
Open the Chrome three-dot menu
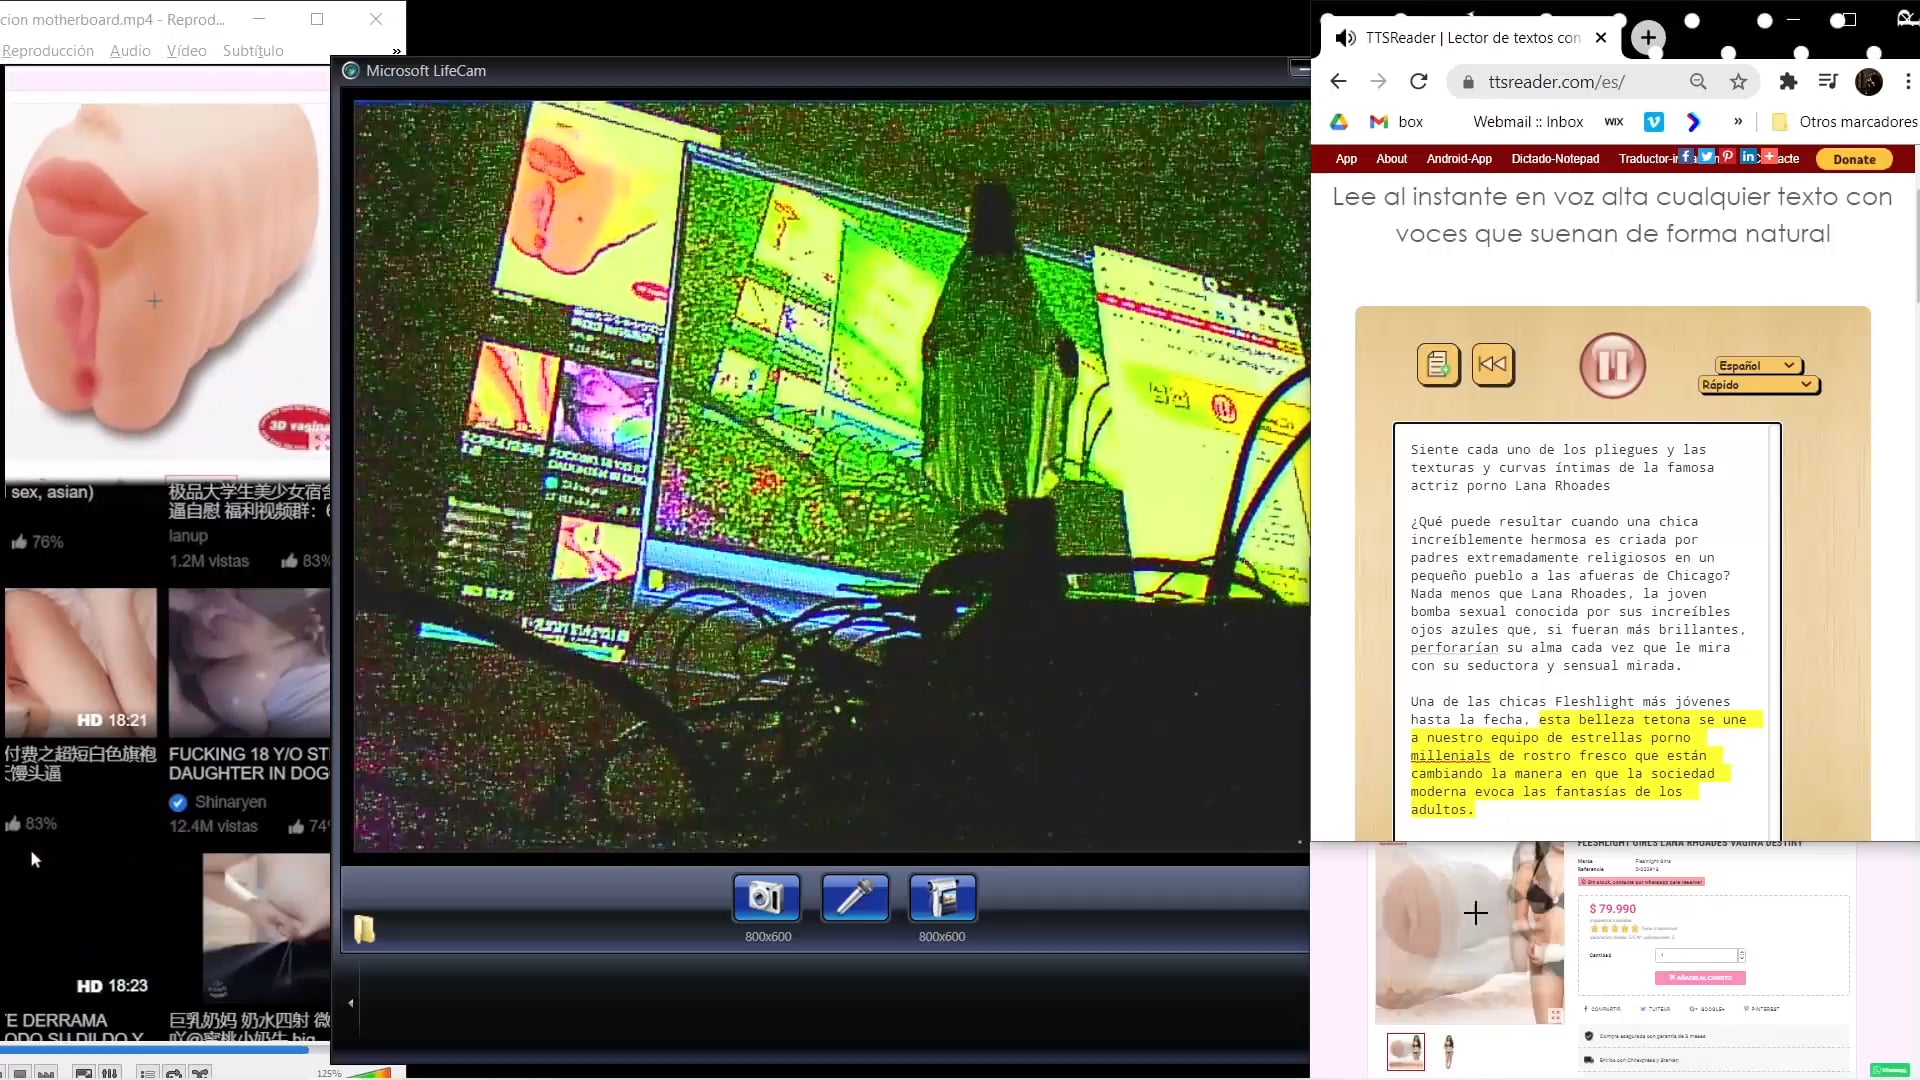coord(1908,82)
